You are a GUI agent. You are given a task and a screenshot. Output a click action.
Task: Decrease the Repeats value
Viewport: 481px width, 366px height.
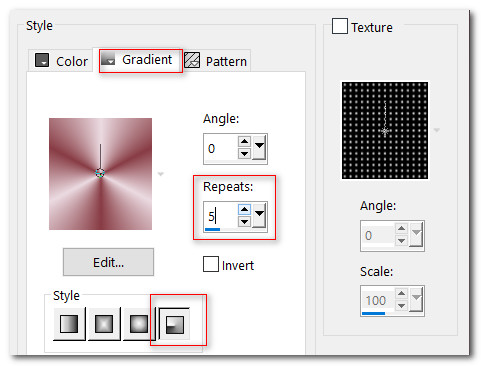point(244,222)
